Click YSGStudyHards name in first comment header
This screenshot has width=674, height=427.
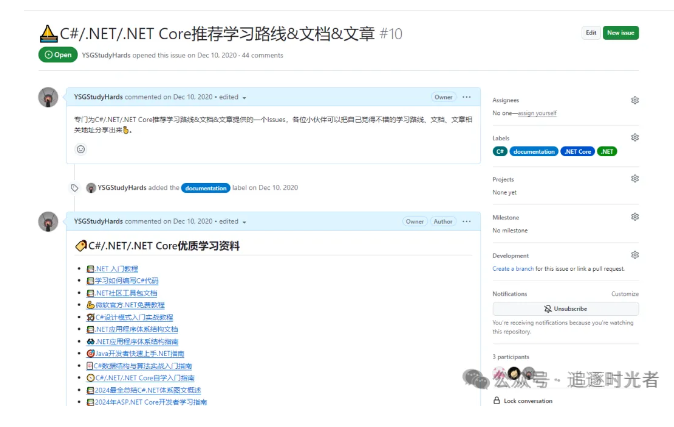pyautogui.click(x=98, y=97)
